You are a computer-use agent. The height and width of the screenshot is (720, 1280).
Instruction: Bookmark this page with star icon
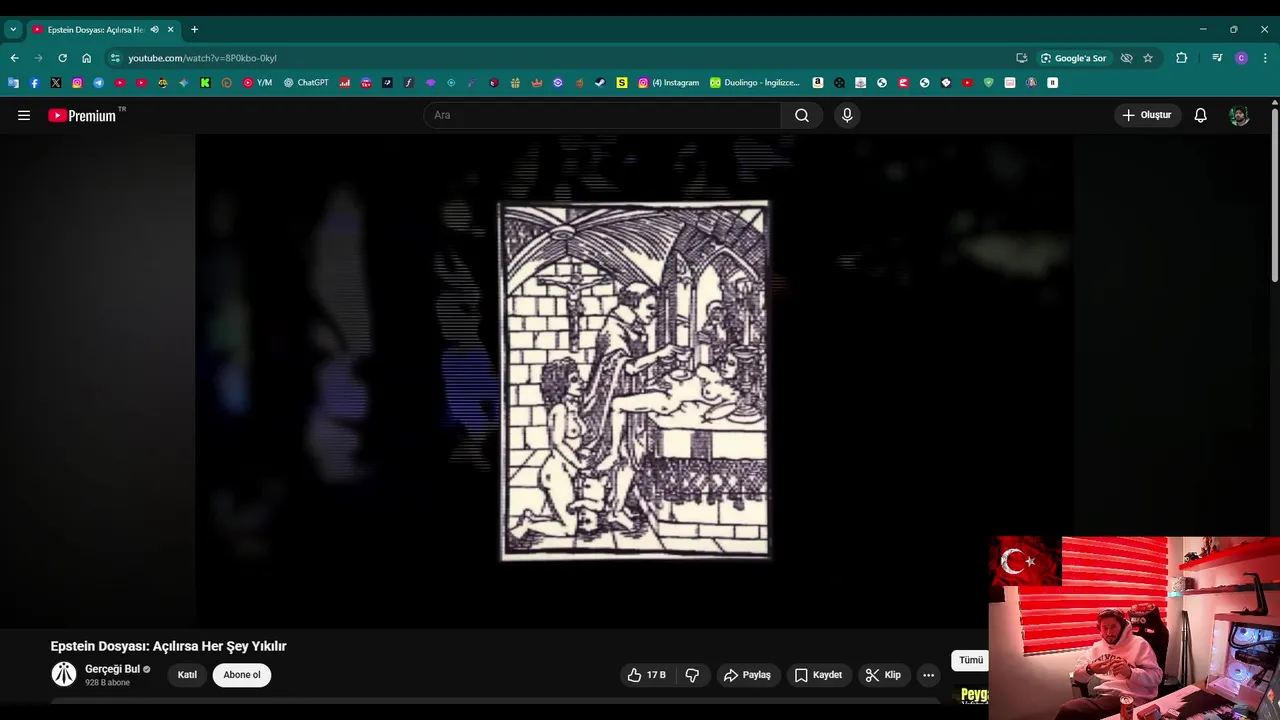pos(1148,58)
